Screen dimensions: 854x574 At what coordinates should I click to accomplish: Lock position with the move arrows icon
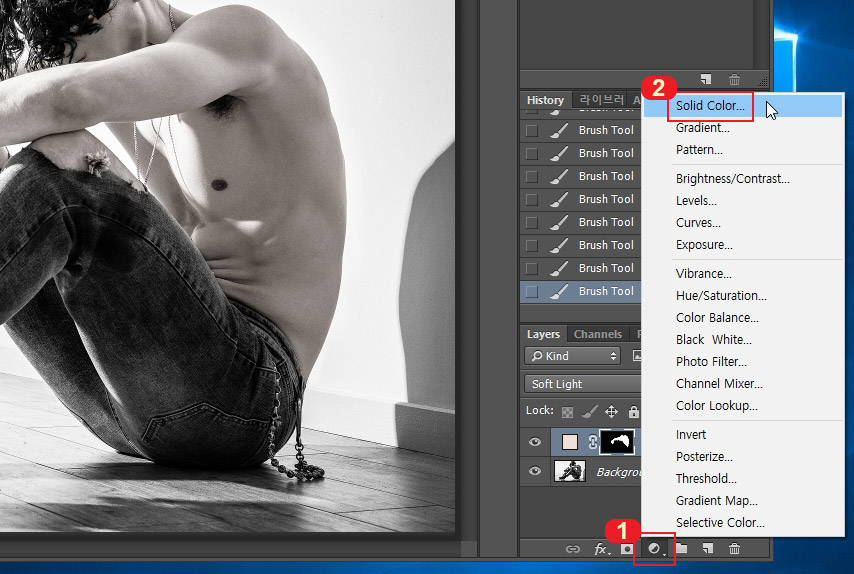pyautogui.click(x=612, y=412)
